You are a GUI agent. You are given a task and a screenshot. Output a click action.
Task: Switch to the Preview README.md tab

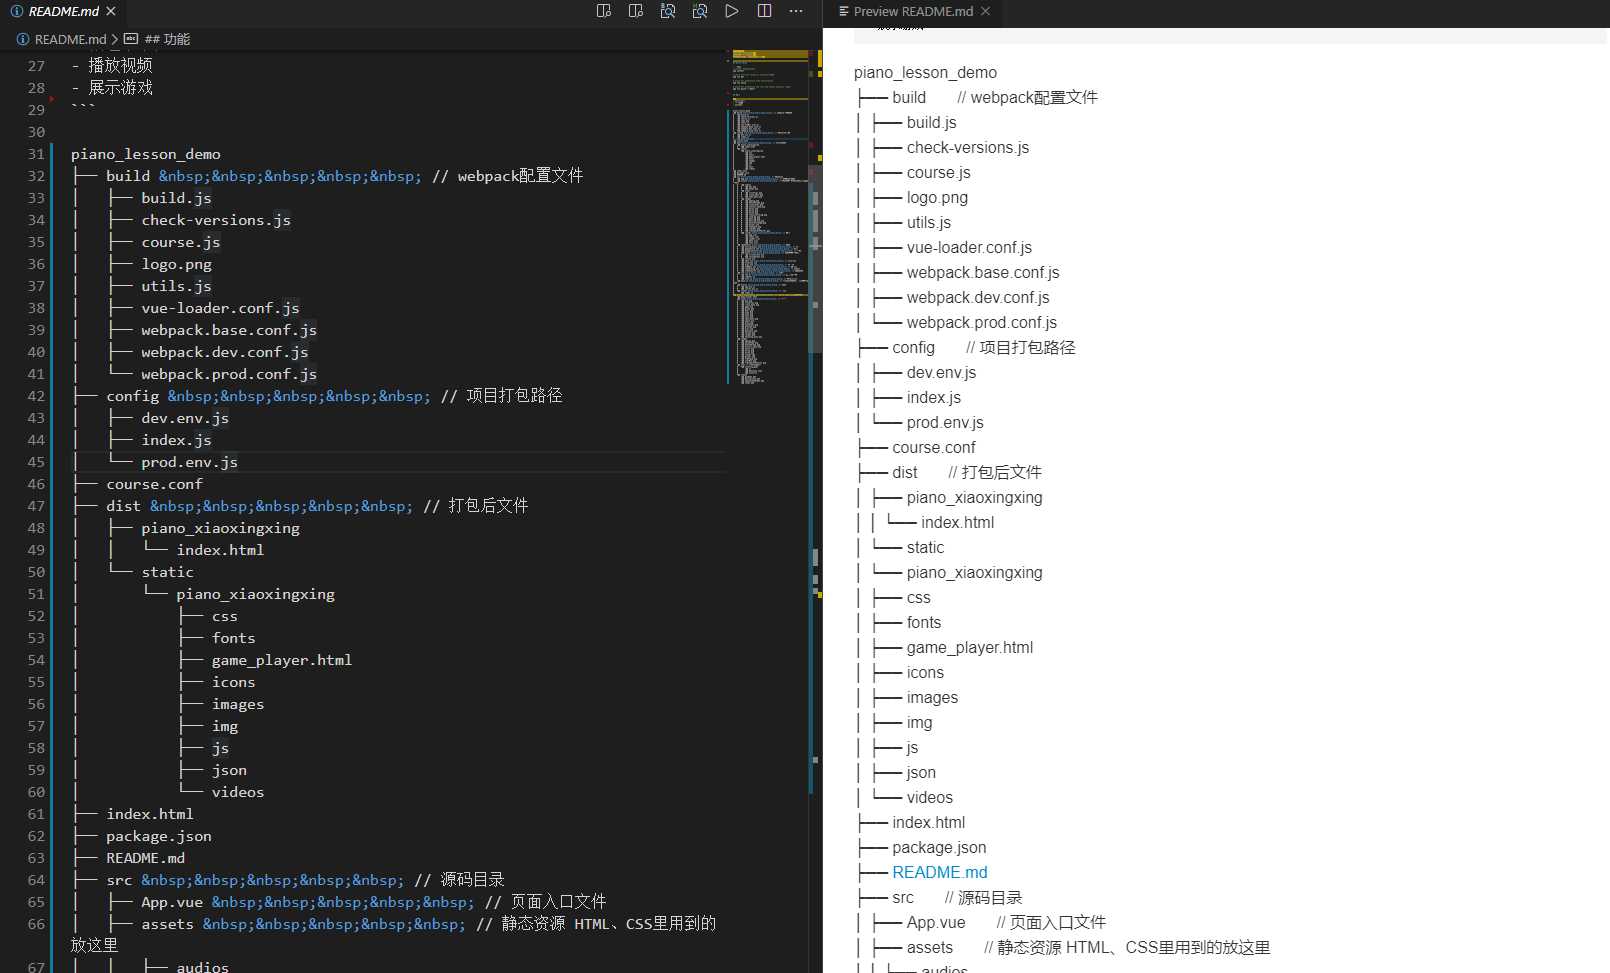913,11
